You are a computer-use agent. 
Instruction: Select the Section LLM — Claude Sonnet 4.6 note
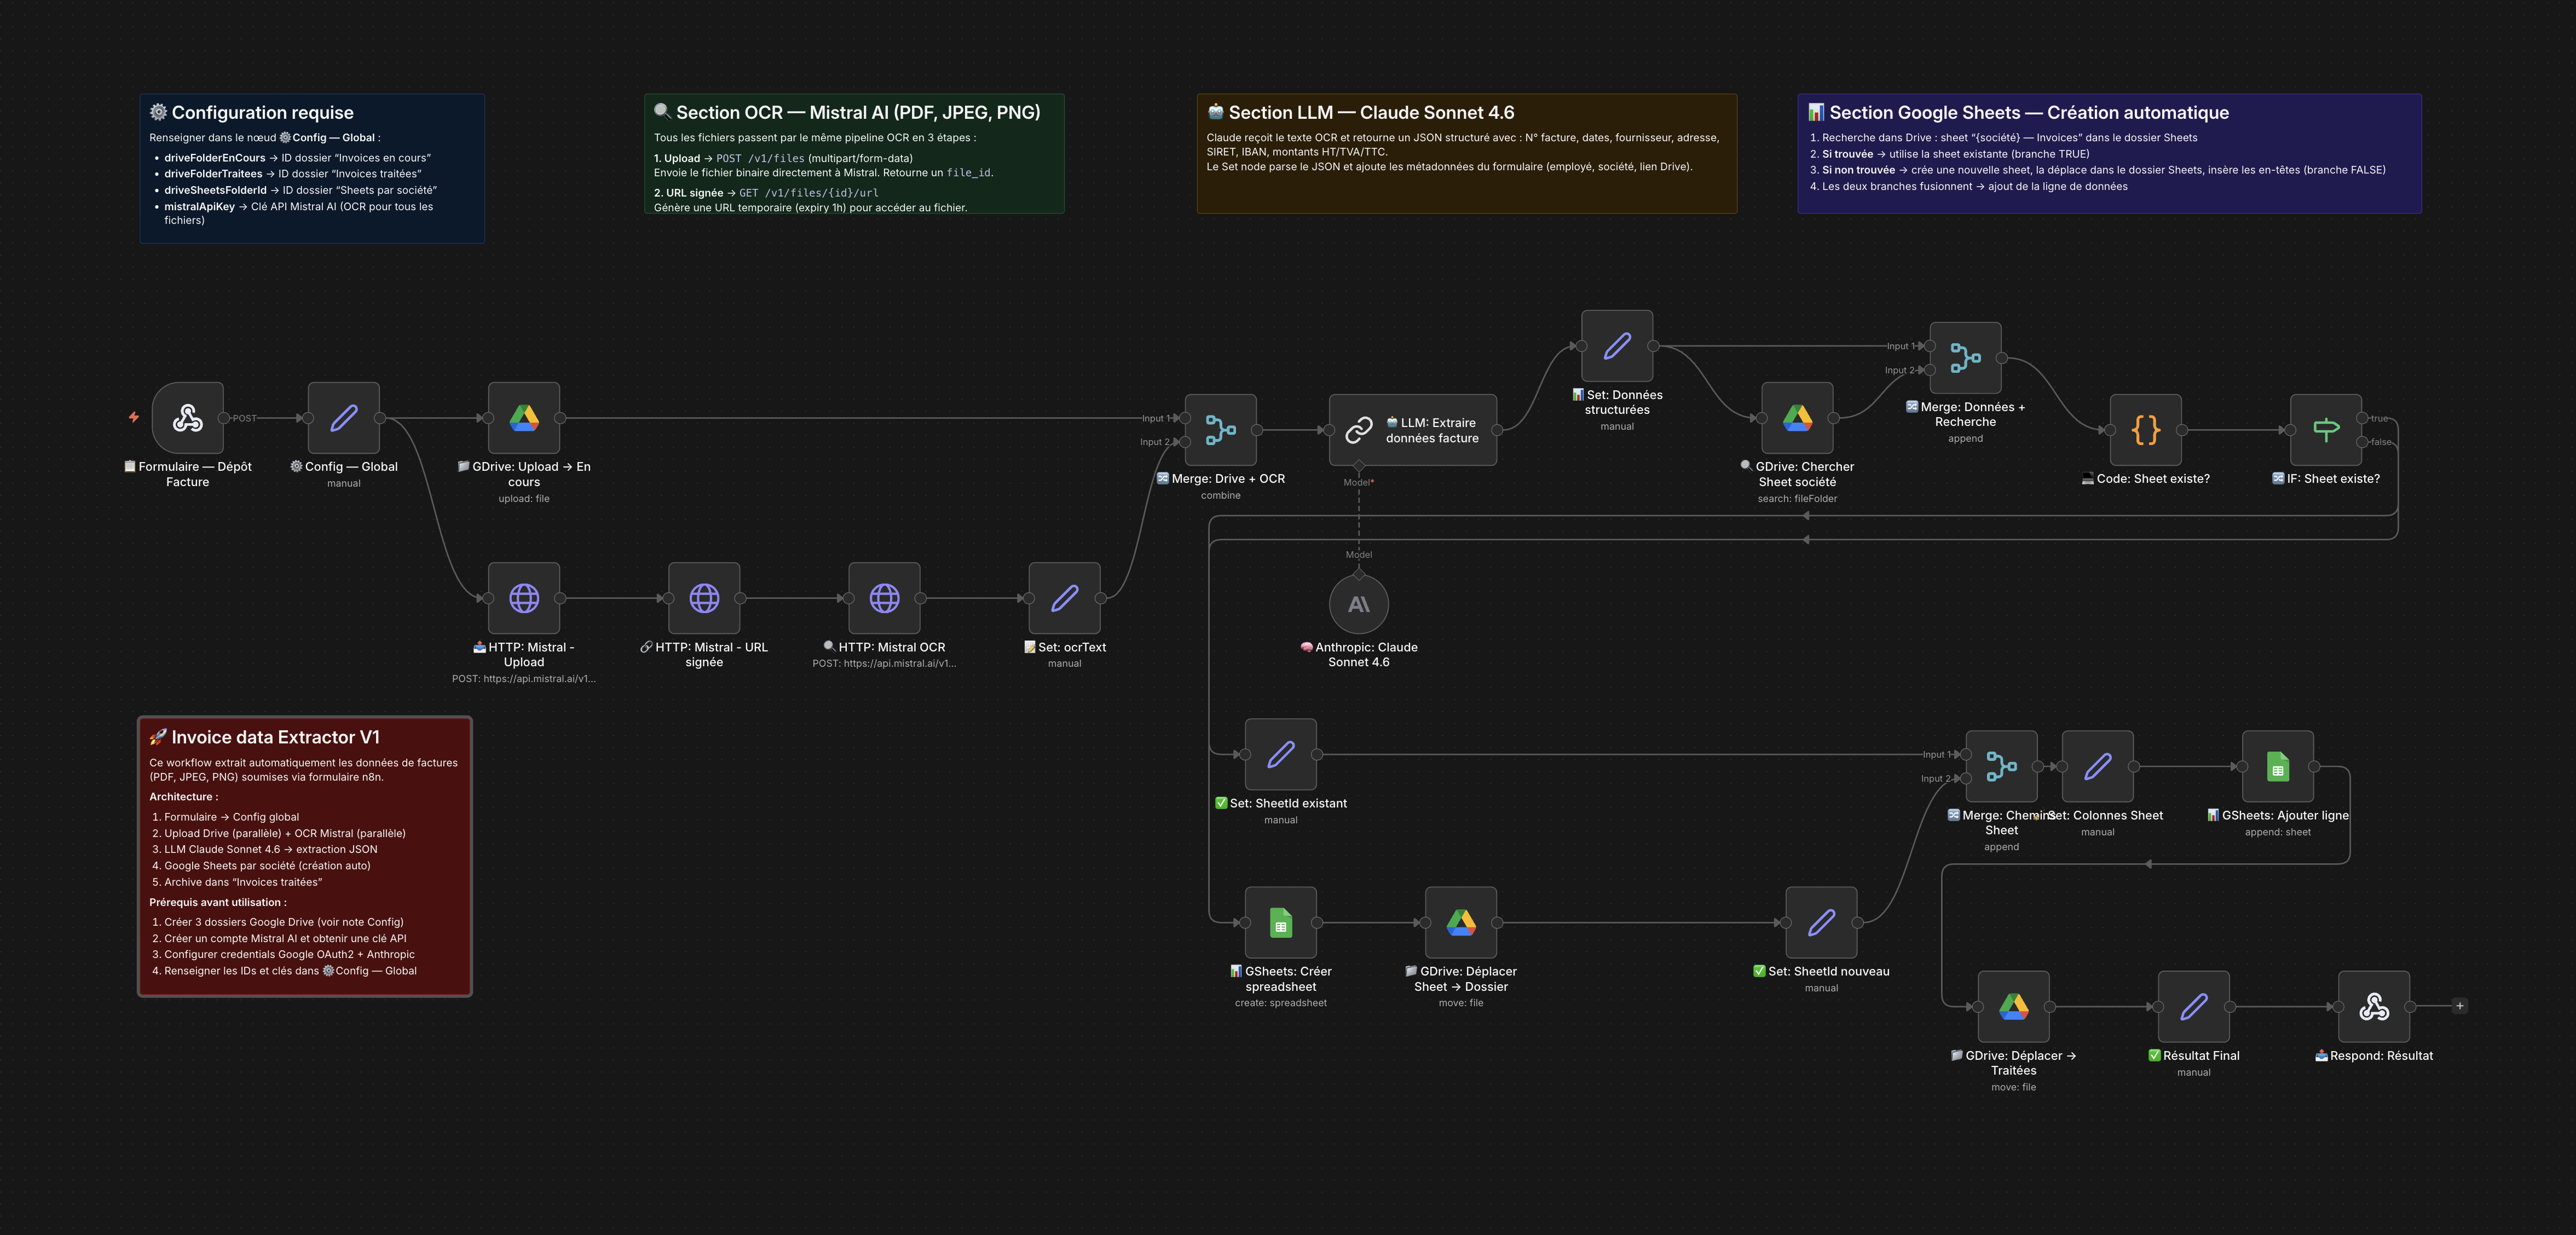click(x=1467, y=153)
